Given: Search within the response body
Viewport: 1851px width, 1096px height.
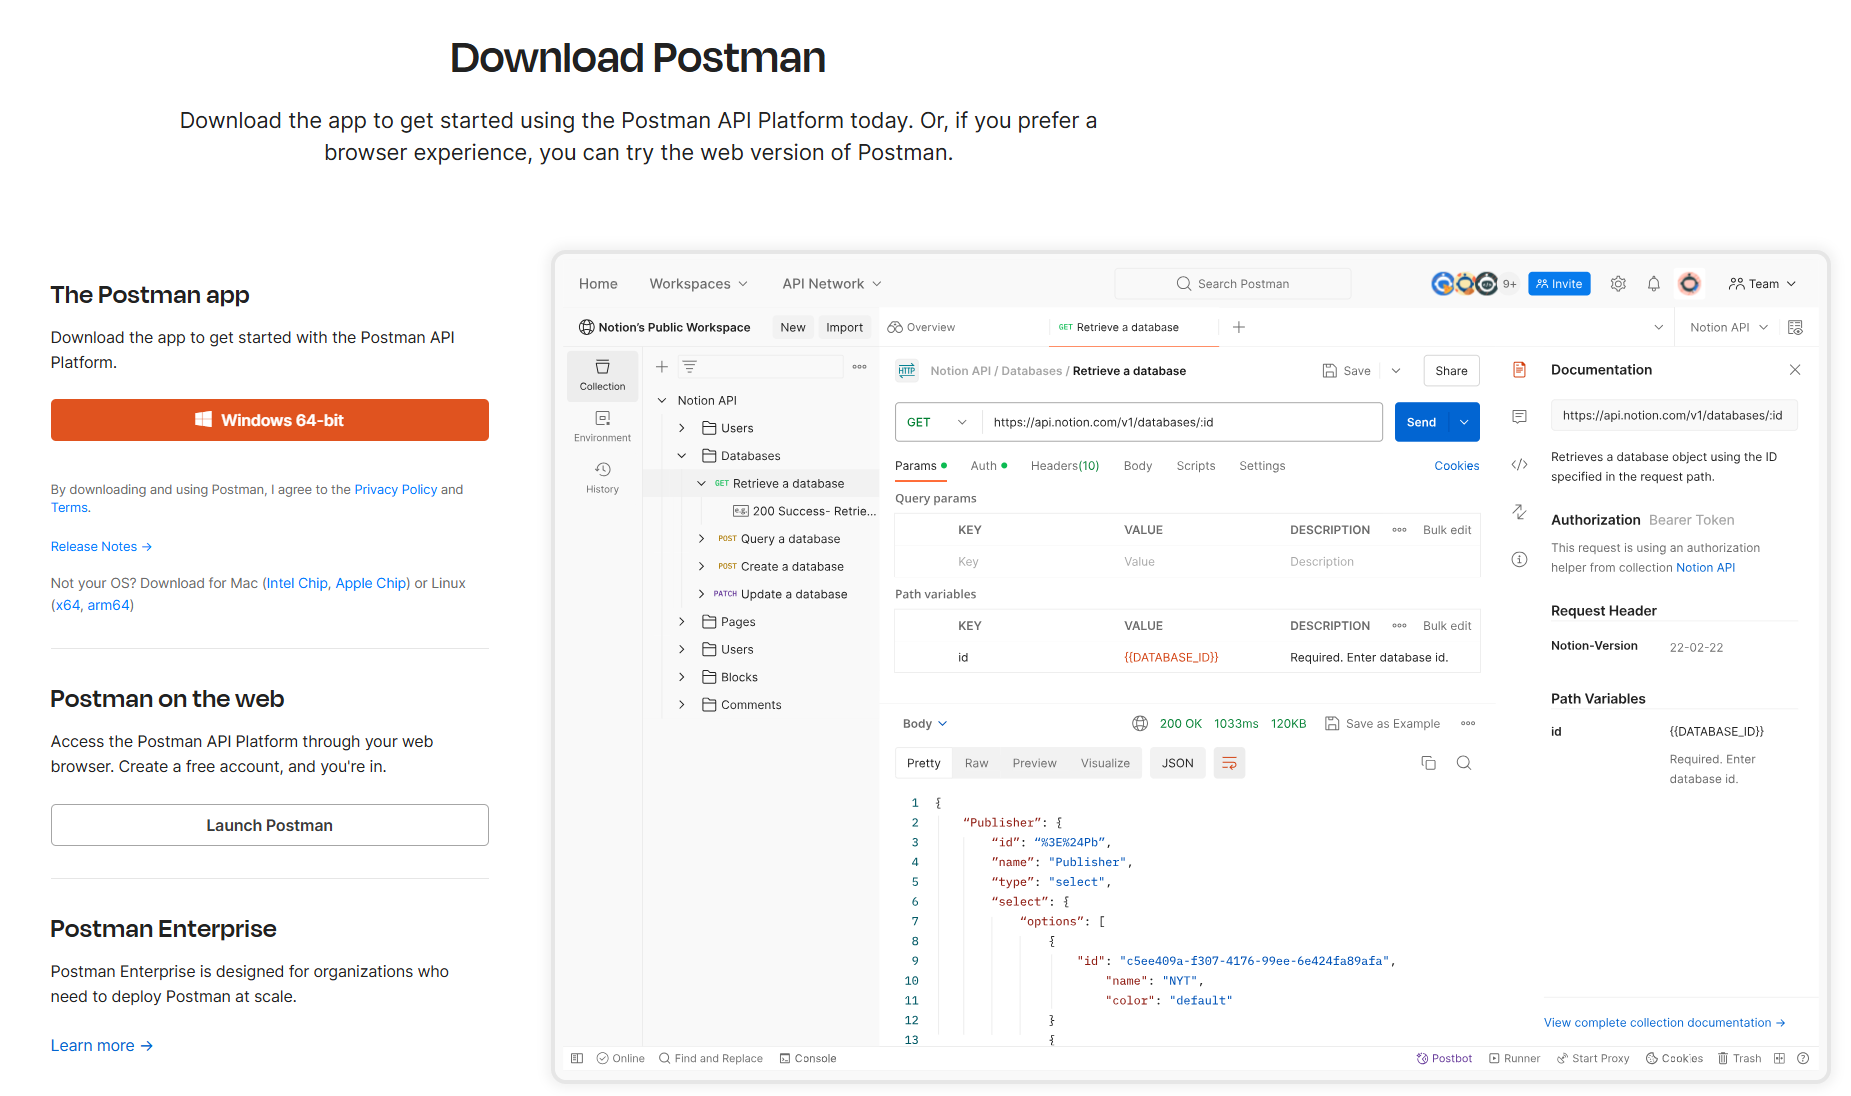Looking at the screenshot, I should tap(1463, 763).
